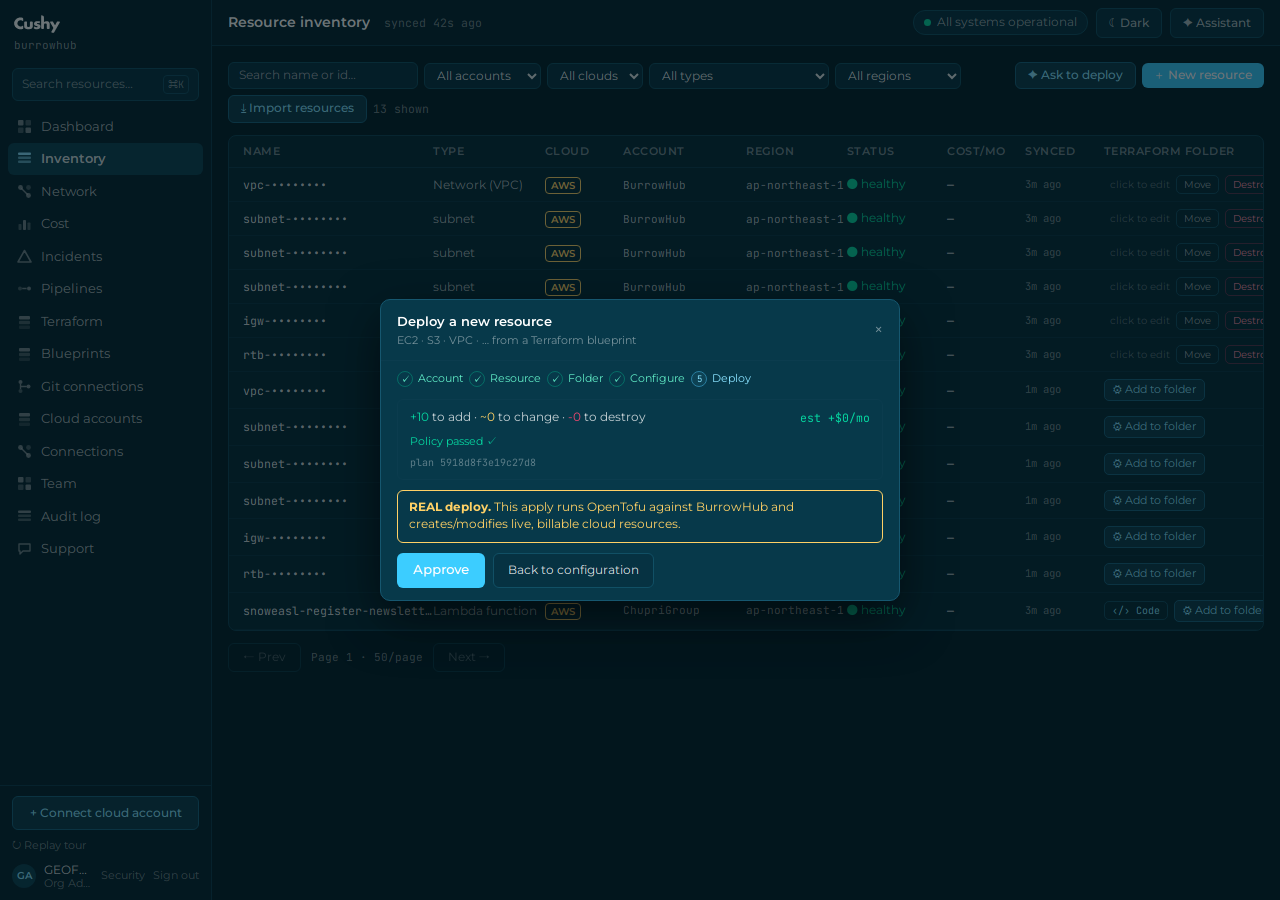This screenshot has width=1280, height=900.
Task: Click the New resource button
Action: point(1203,75)
